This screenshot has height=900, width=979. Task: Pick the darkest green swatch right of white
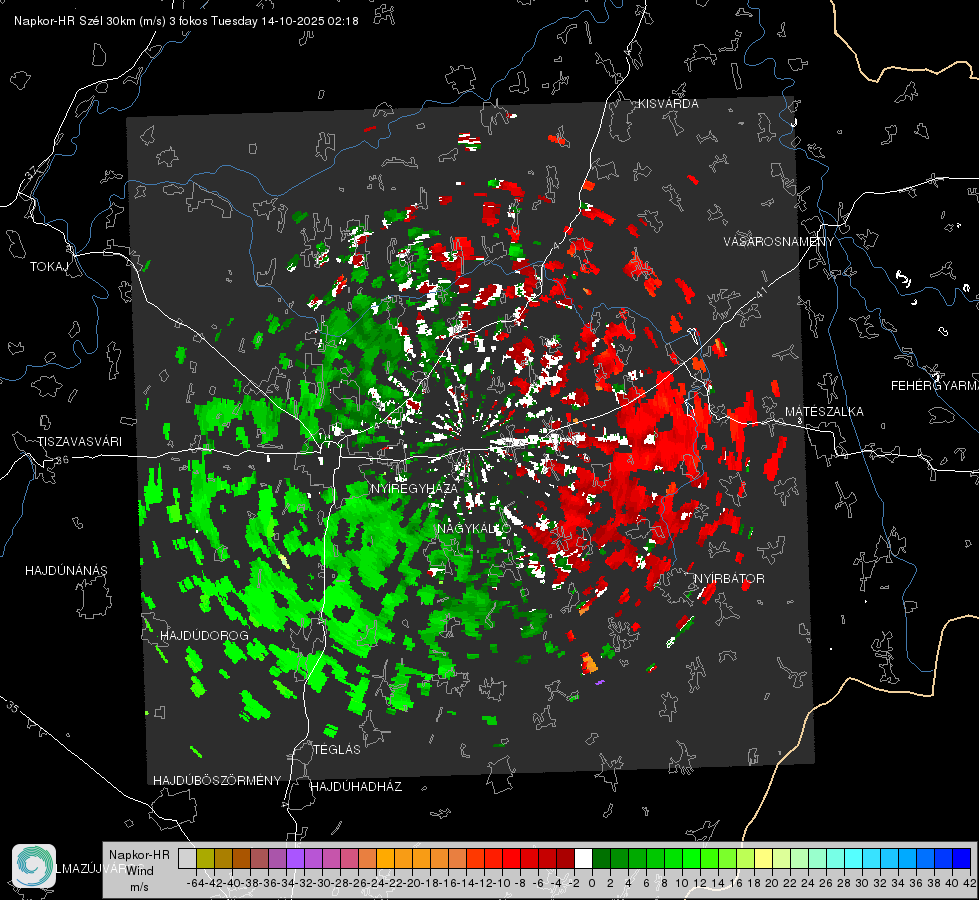click(601, 858)
